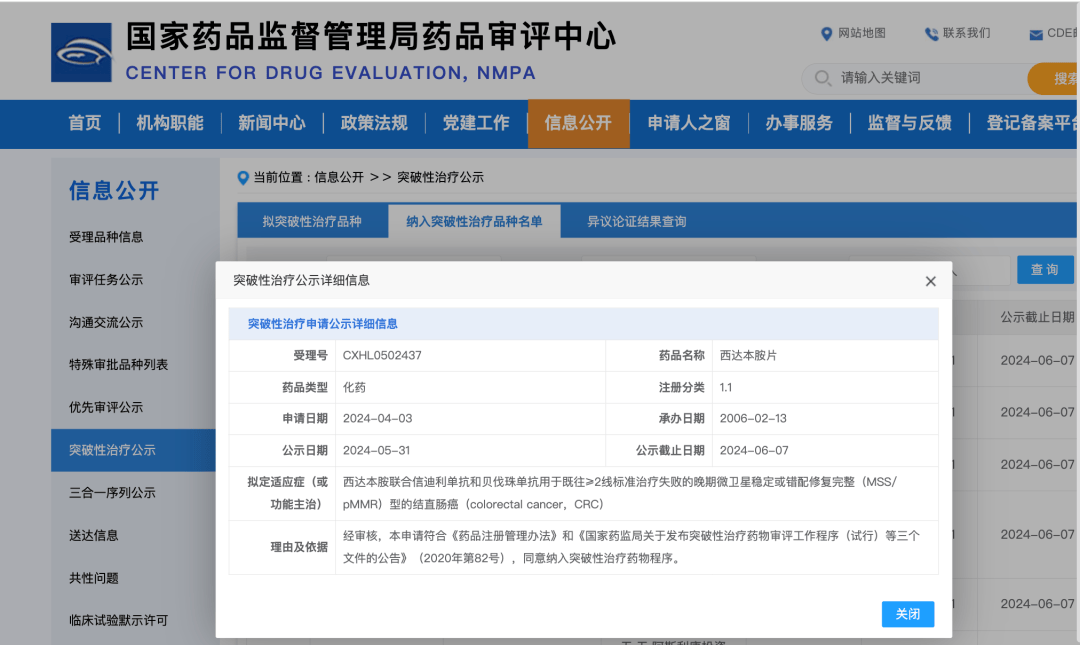Screen dimensions: 1080x645
Task: Click the envelope icon for CDE邮箱
Action: (1037, 33)
